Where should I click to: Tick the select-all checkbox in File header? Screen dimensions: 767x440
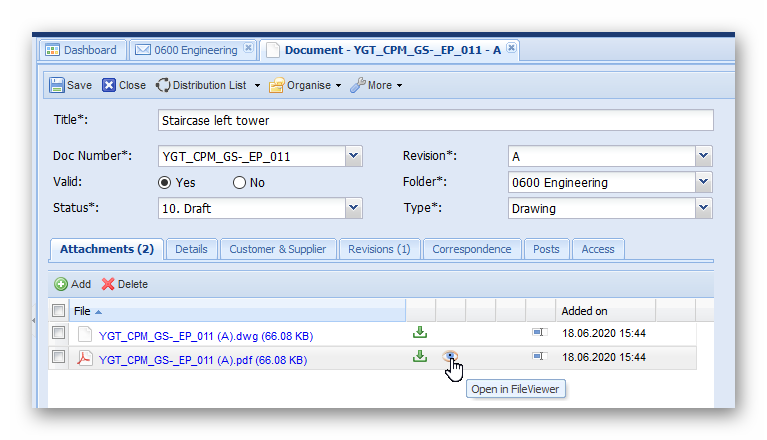click(x=58, y=310)
